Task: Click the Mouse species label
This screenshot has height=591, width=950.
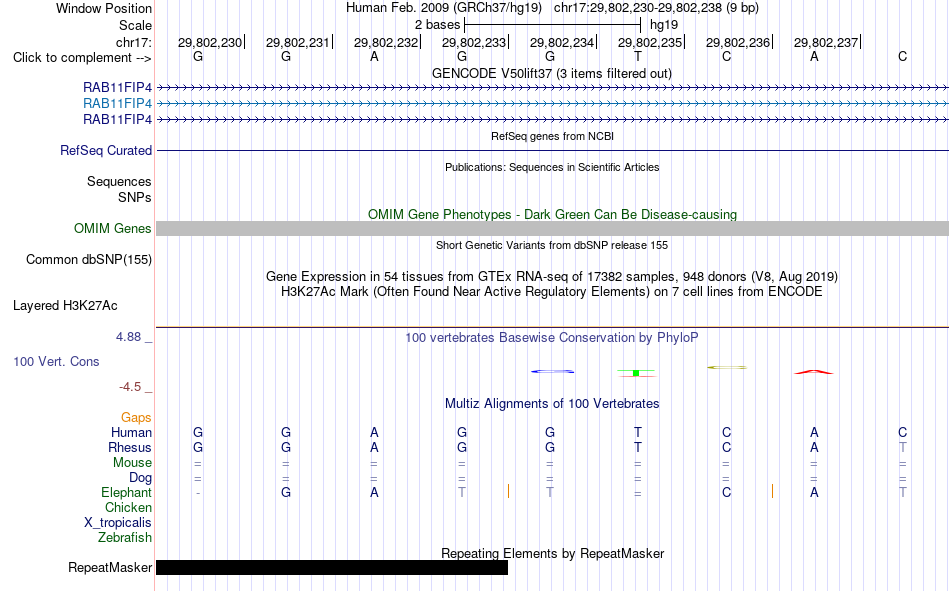Action: [x=132, y=462]
